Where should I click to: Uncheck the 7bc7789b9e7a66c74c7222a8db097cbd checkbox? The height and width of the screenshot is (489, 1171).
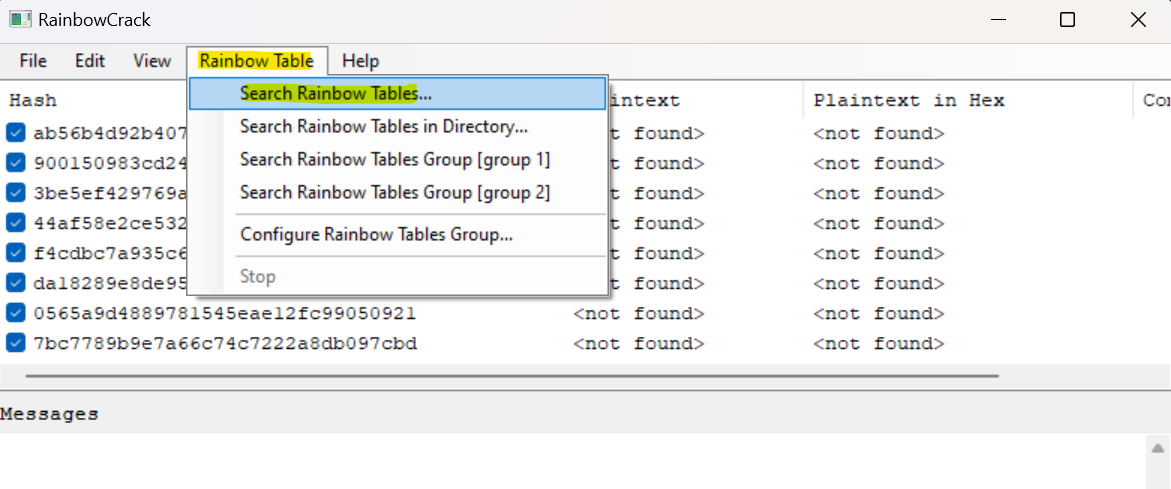(x=16, y=343)
